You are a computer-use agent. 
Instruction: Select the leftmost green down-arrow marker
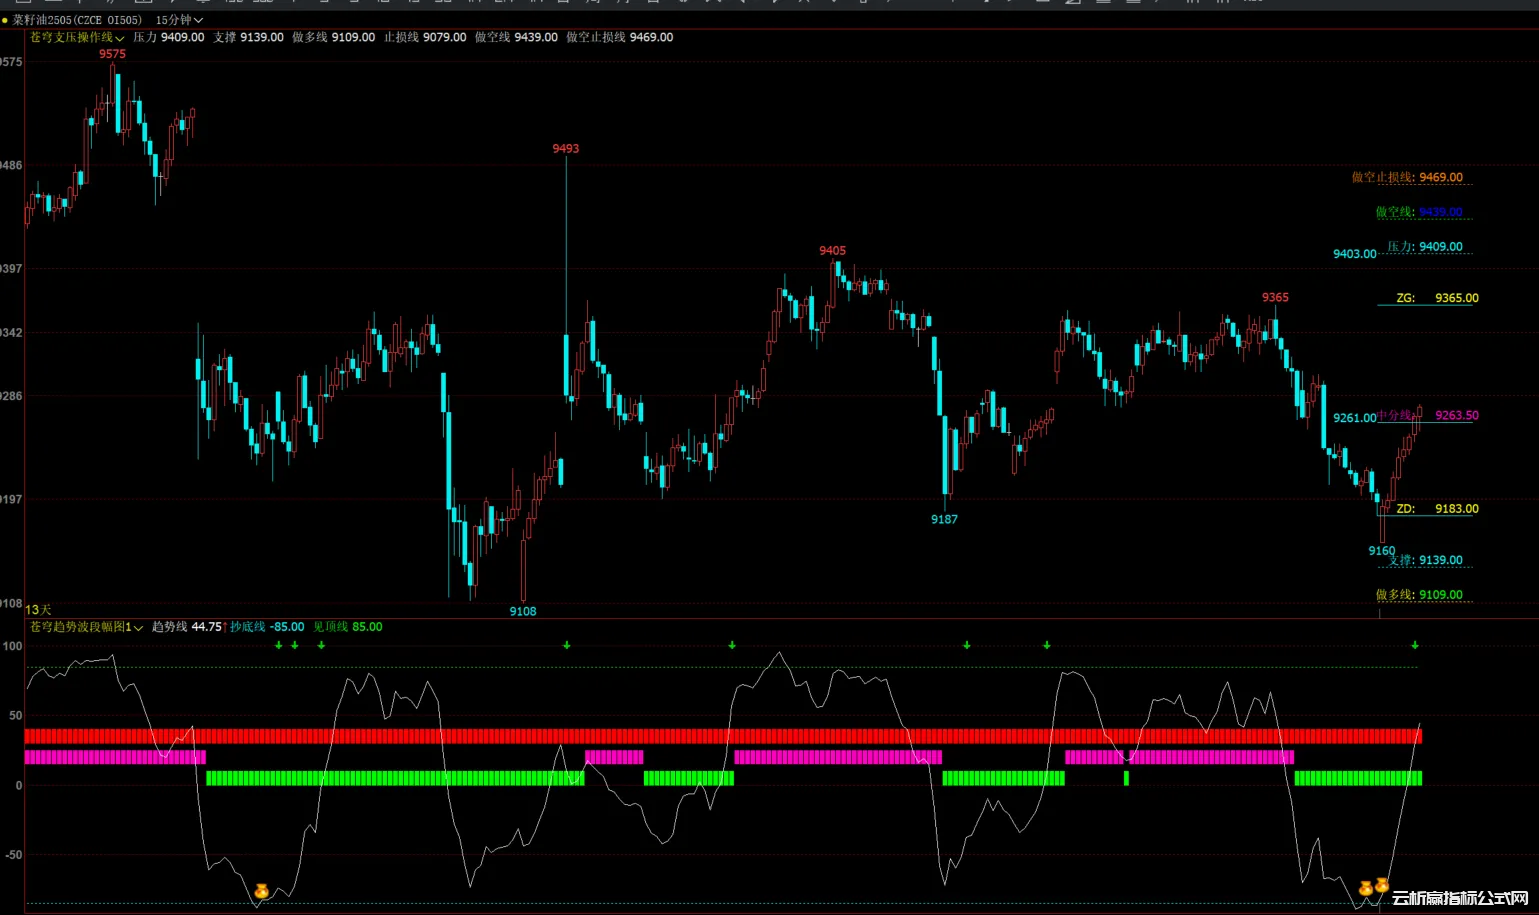click(x=279, y=645)
